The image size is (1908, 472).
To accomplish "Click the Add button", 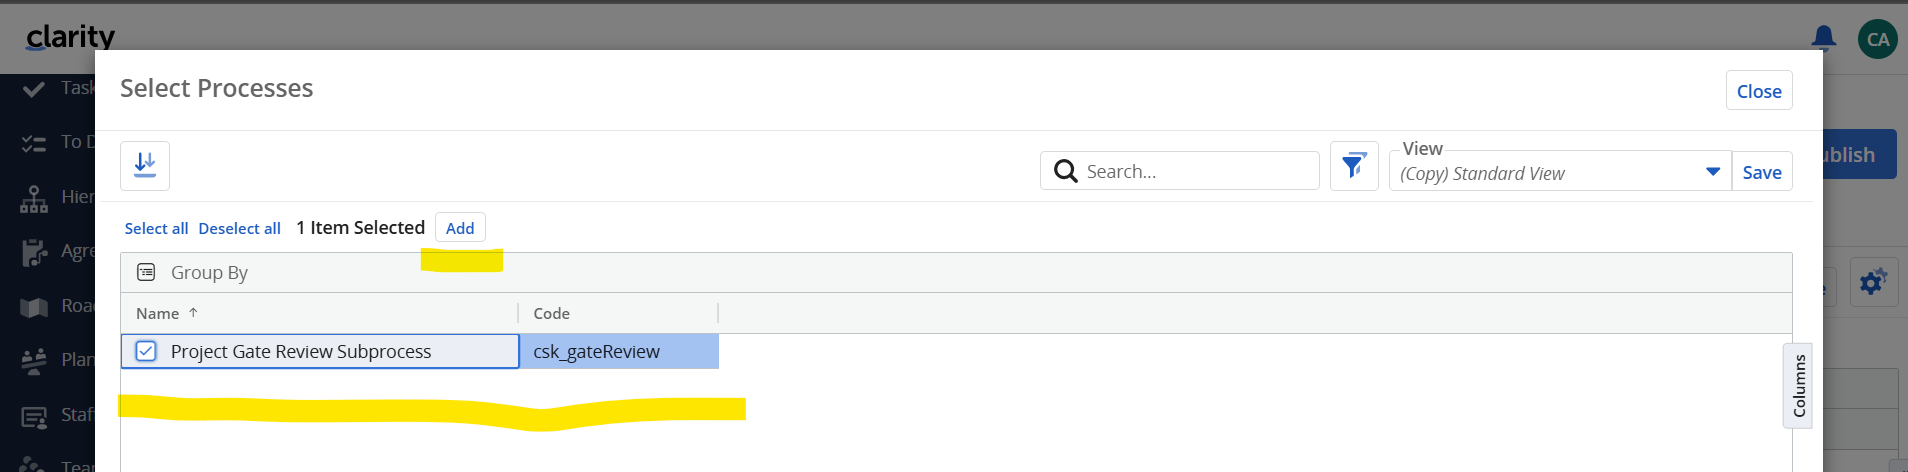I will [x=460, y=228].
